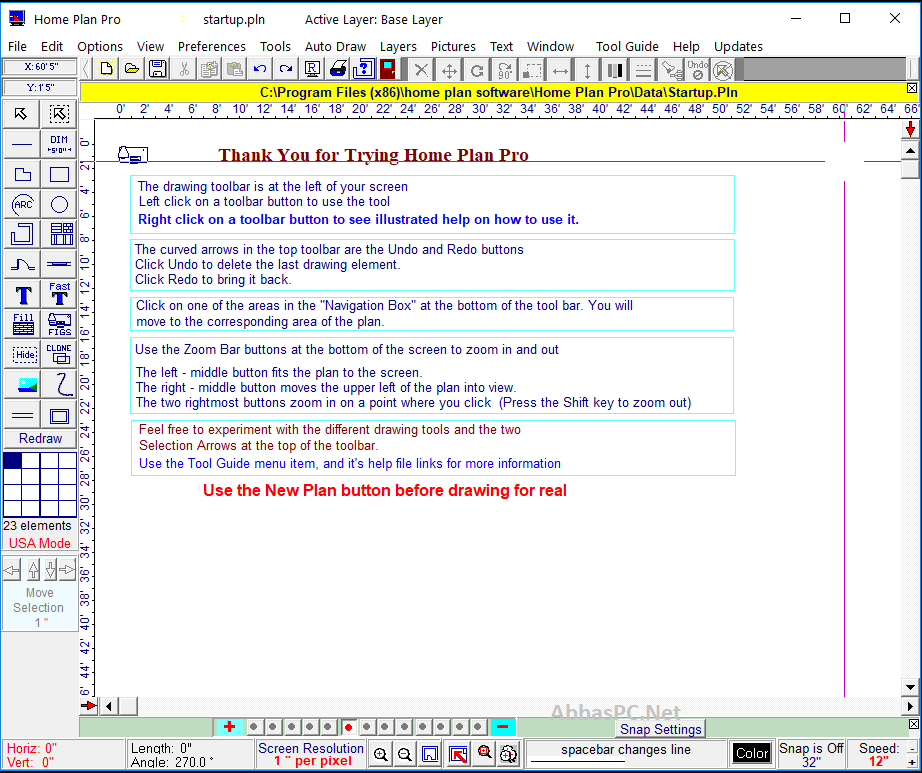
Task: Pick the cyan window insert tool
Action: (59, 265)
